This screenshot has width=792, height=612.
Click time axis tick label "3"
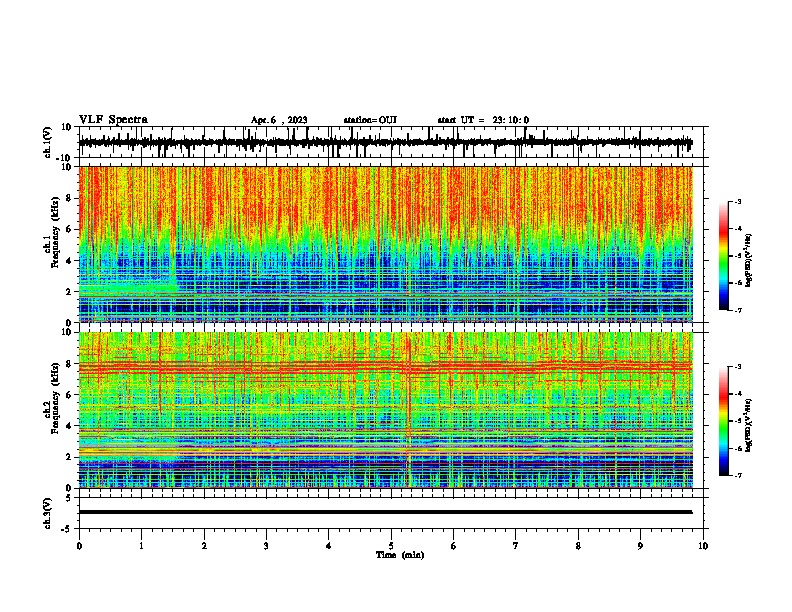[x=266, y=546]
